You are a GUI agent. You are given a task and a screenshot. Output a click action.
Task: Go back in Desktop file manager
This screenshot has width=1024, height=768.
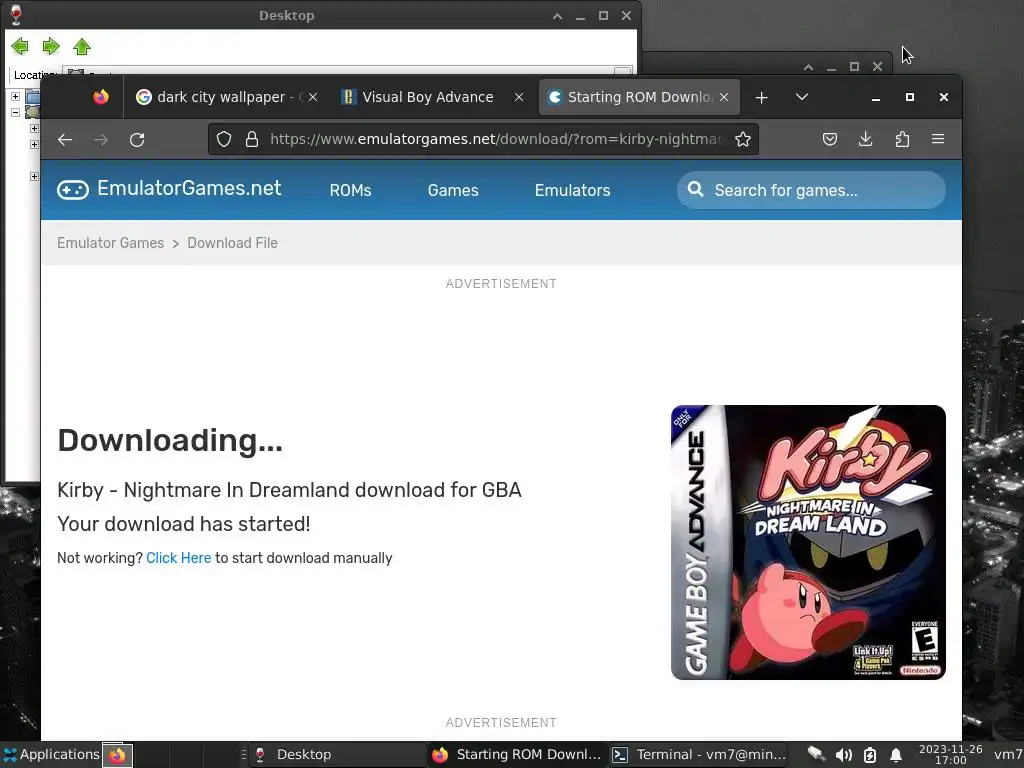point(20,46)
